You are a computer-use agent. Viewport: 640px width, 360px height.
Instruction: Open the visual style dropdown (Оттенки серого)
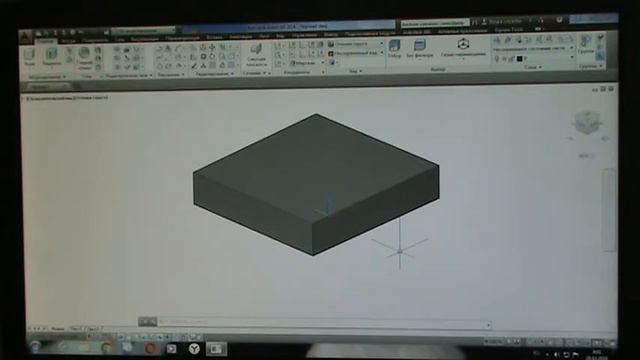click(x=356, y=44)
